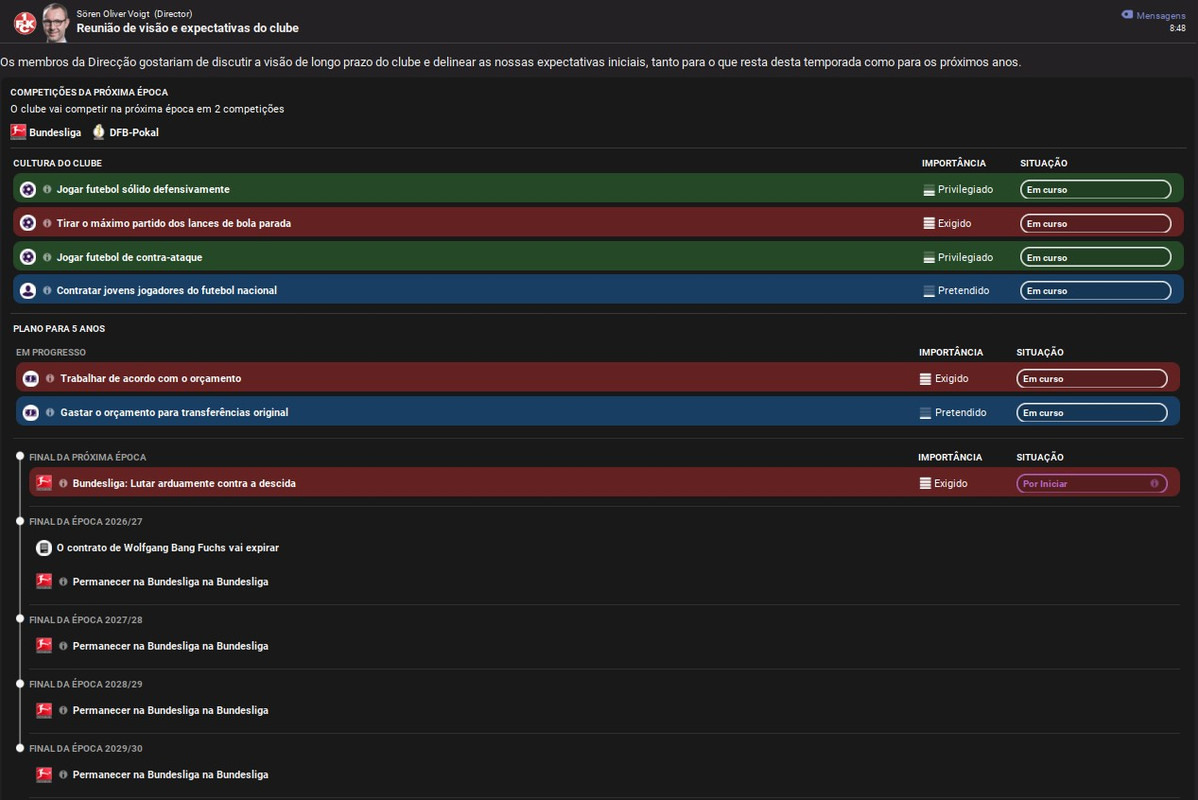
Task: Click ball icon beside 'Tirar o máximo partido'
Action: (x=28, y=223)
